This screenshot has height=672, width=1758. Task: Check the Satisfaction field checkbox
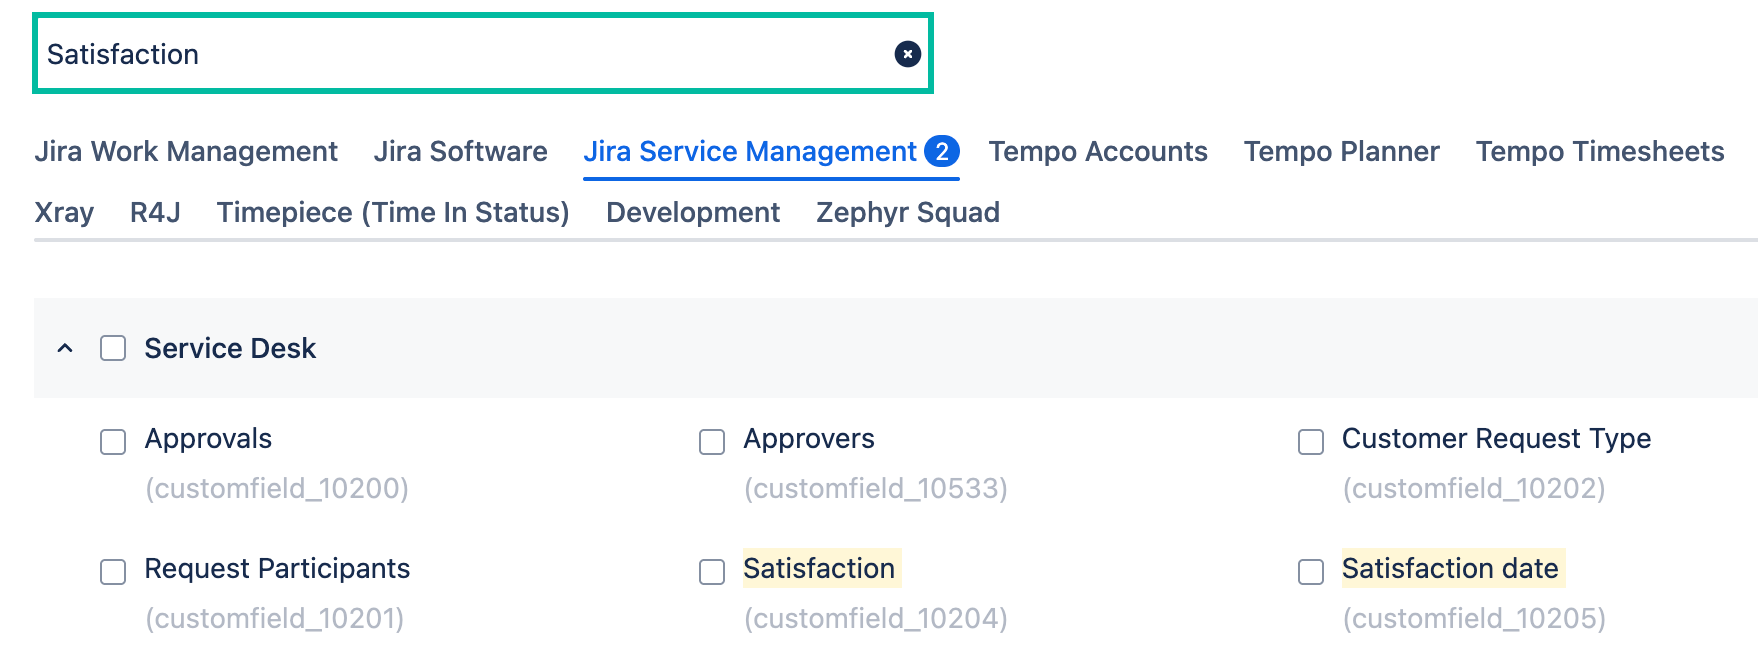pos(712,572)
